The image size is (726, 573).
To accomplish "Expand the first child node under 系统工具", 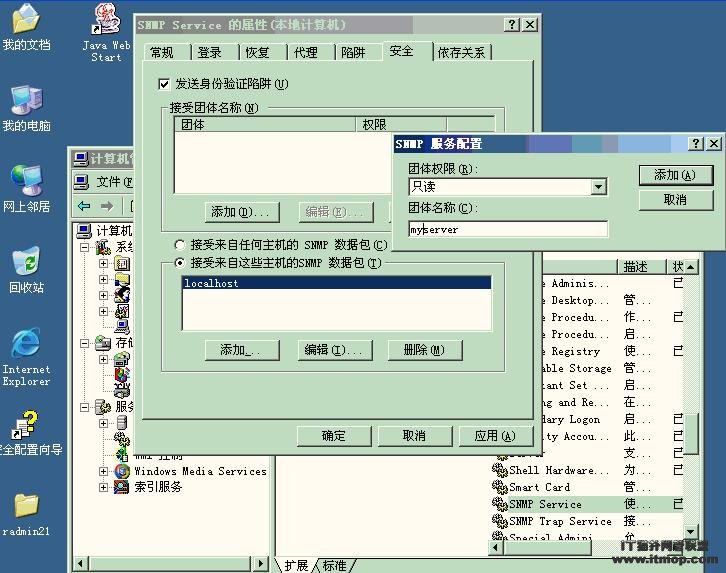I will [x=103, y=263].
